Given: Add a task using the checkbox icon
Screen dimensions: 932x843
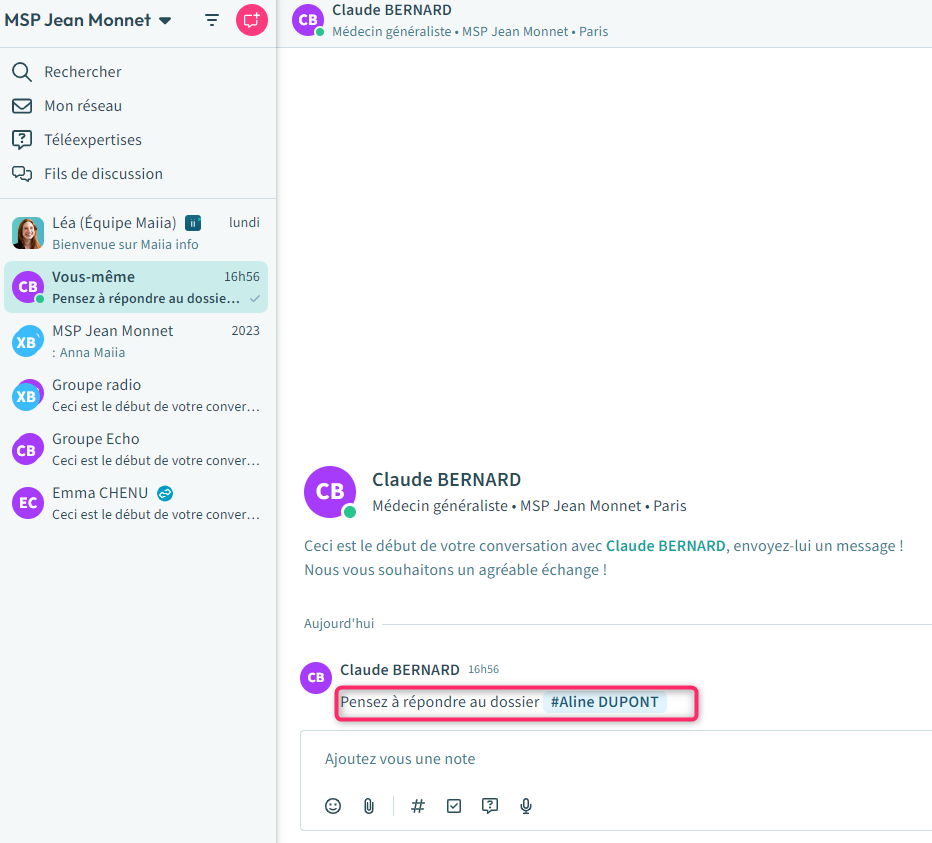Looking at the screenshot, I should pos(454,806).
